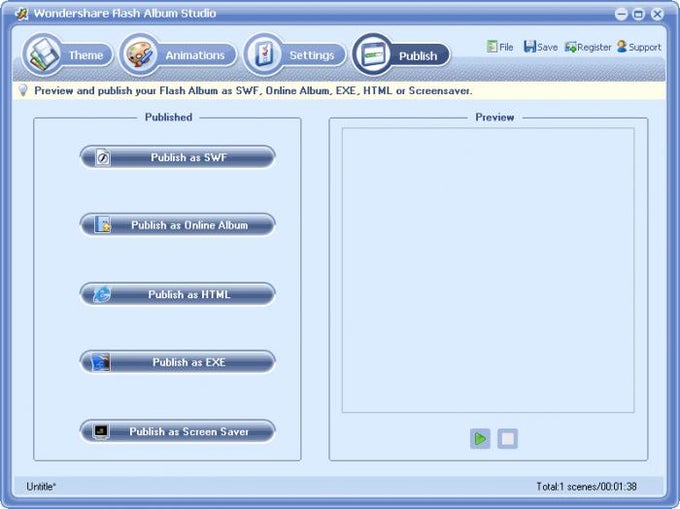The image size is (680, 509).
Task: Click the Register link
Action: (588, 47)
